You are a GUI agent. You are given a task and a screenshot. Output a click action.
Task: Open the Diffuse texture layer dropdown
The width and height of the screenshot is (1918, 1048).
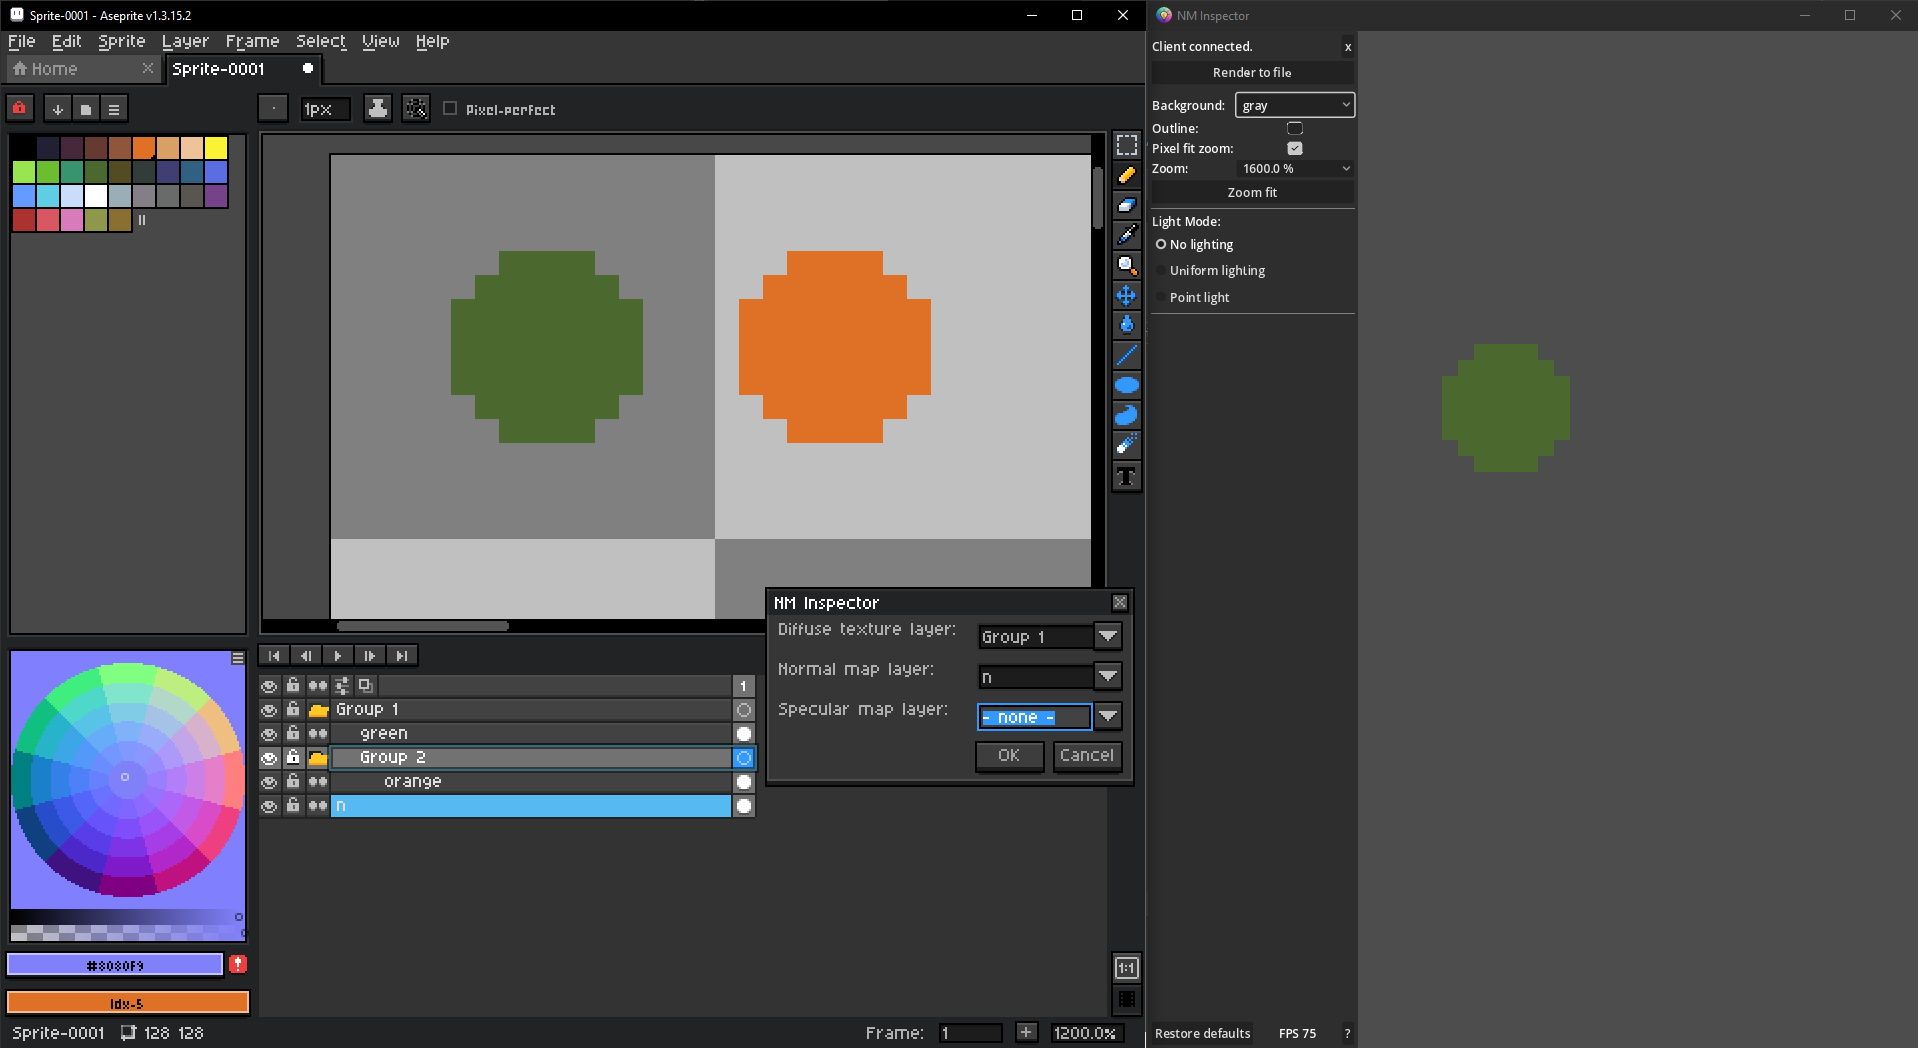point(1107,637)
